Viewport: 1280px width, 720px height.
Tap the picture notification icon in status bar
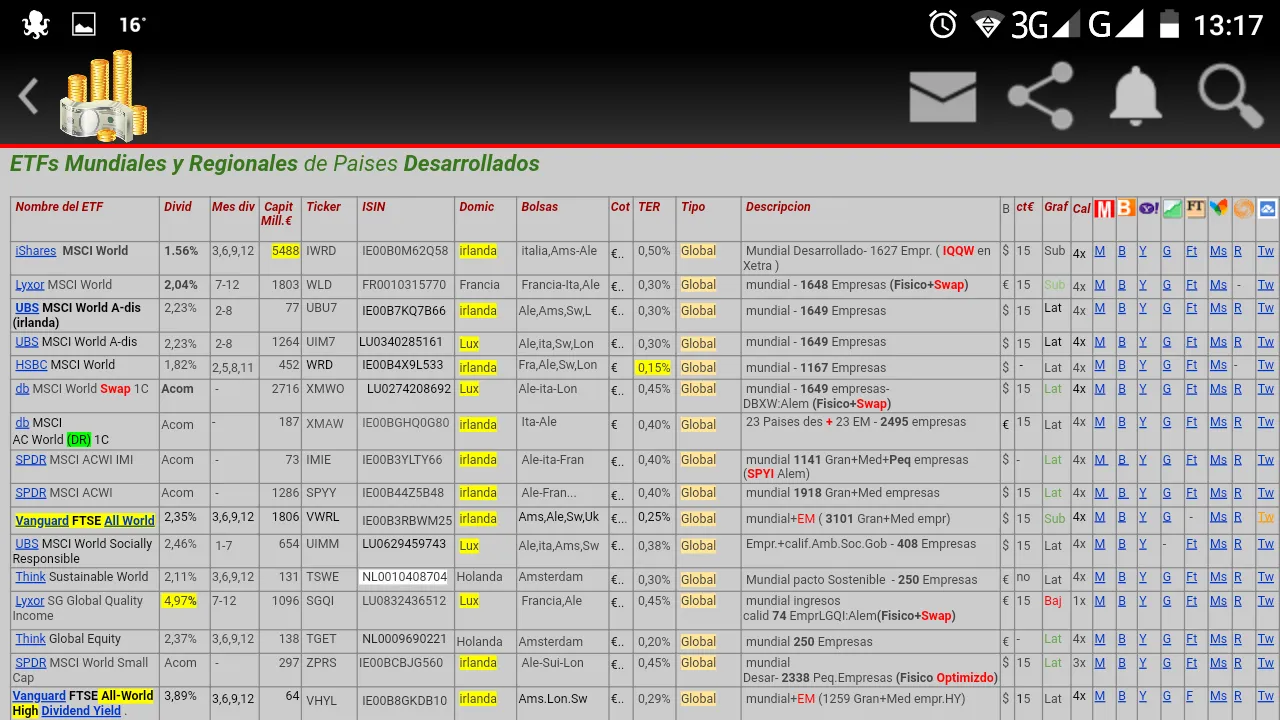coord(84,24)
